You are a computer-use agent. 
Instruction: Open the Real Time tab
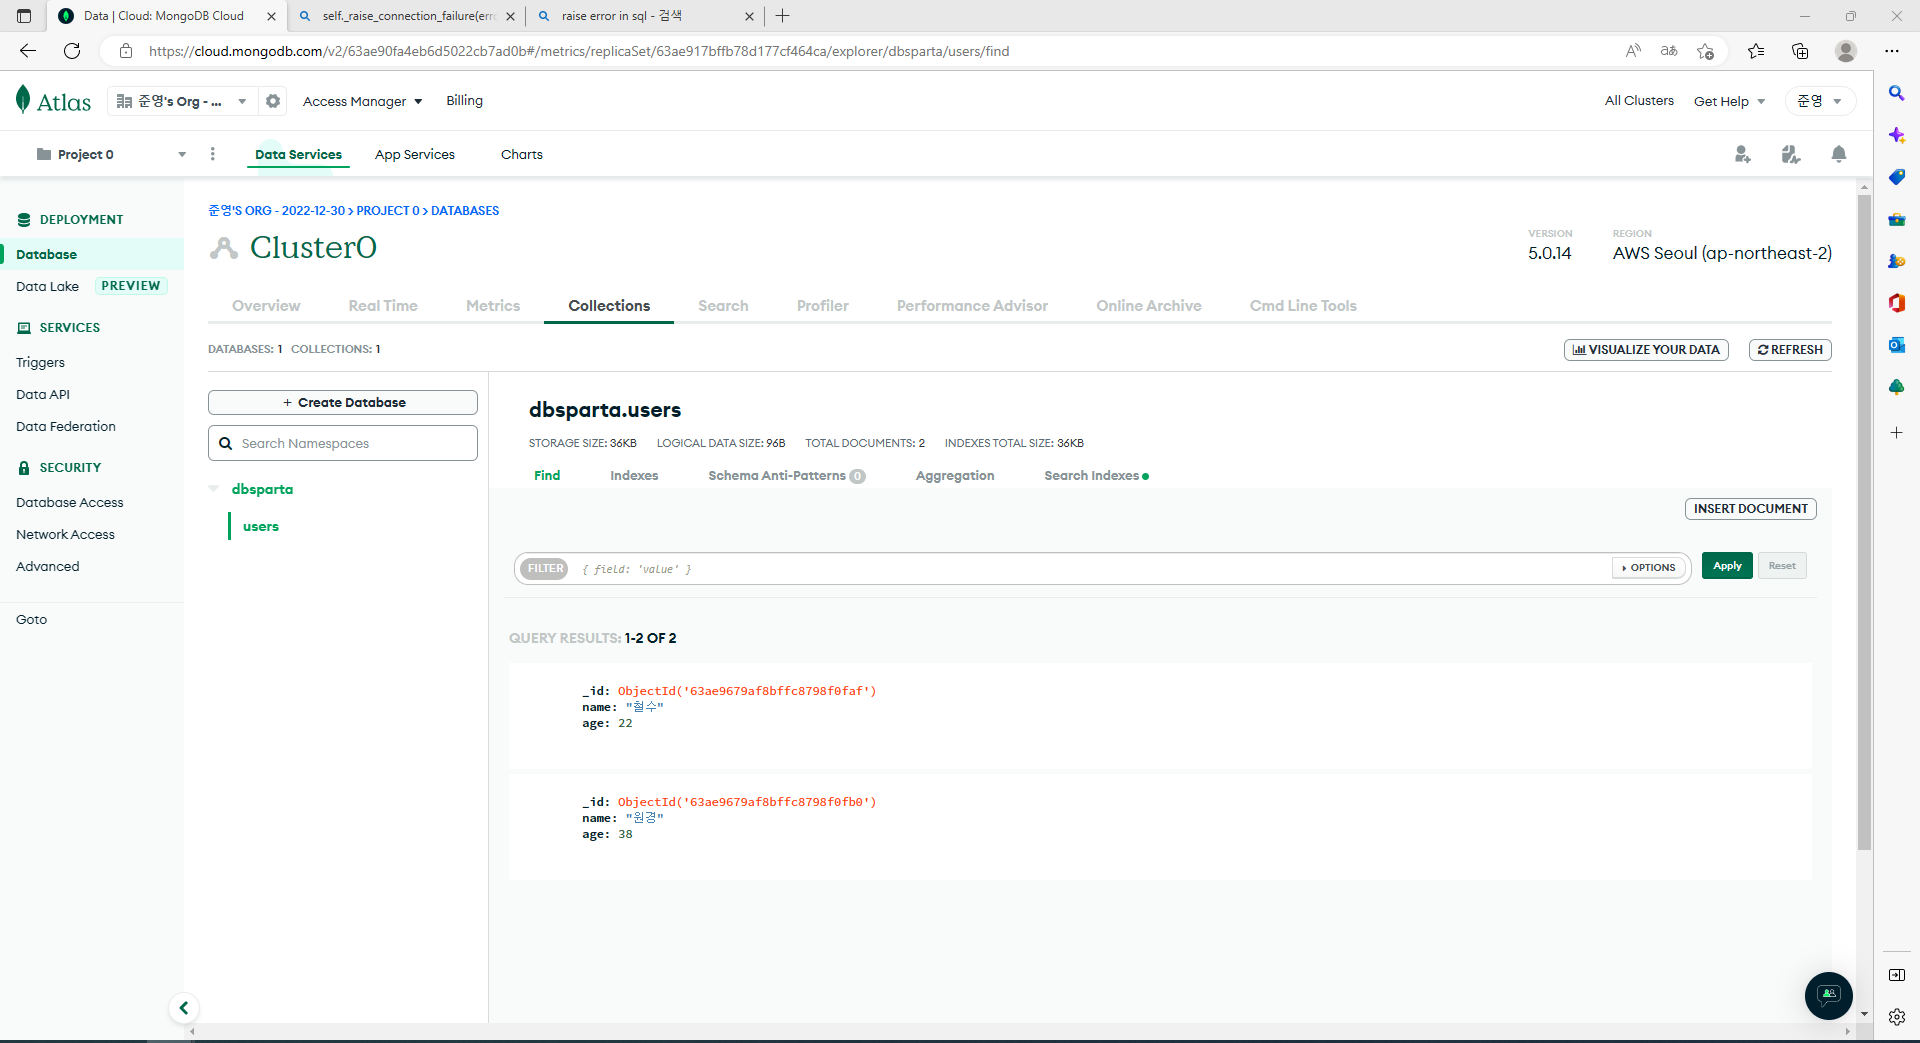point(383,306)
